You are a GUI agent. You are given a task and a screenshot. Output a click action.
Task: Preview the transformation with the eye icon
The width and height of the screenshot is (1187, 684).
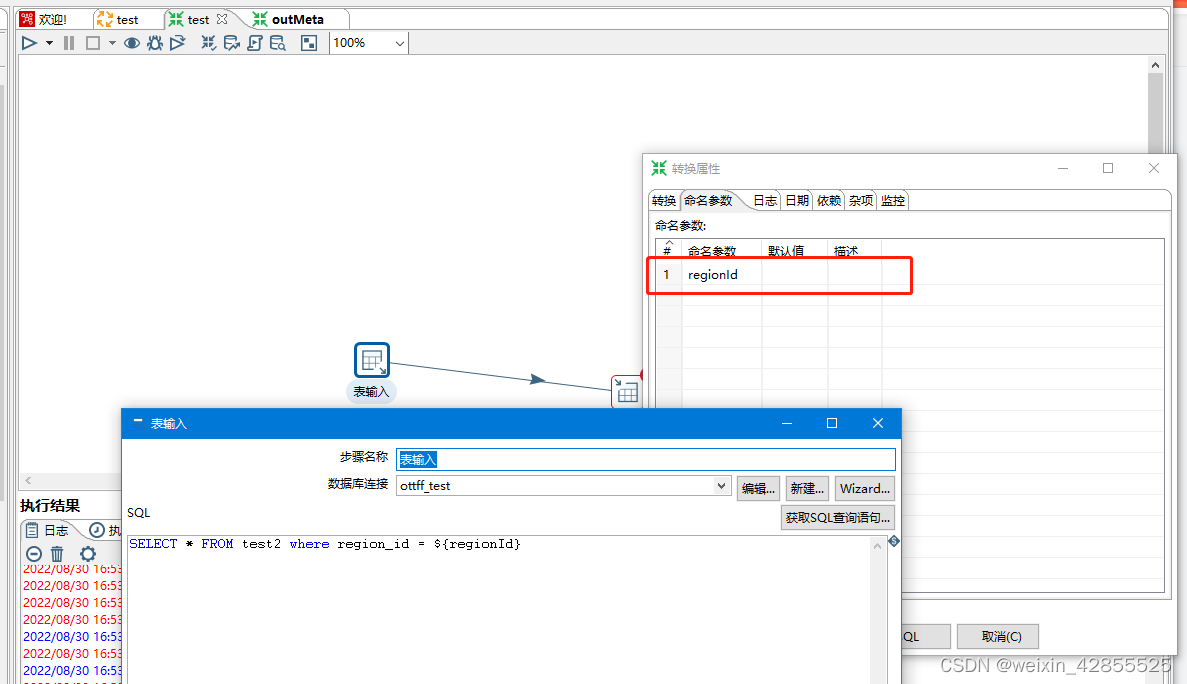click(130, 42)
